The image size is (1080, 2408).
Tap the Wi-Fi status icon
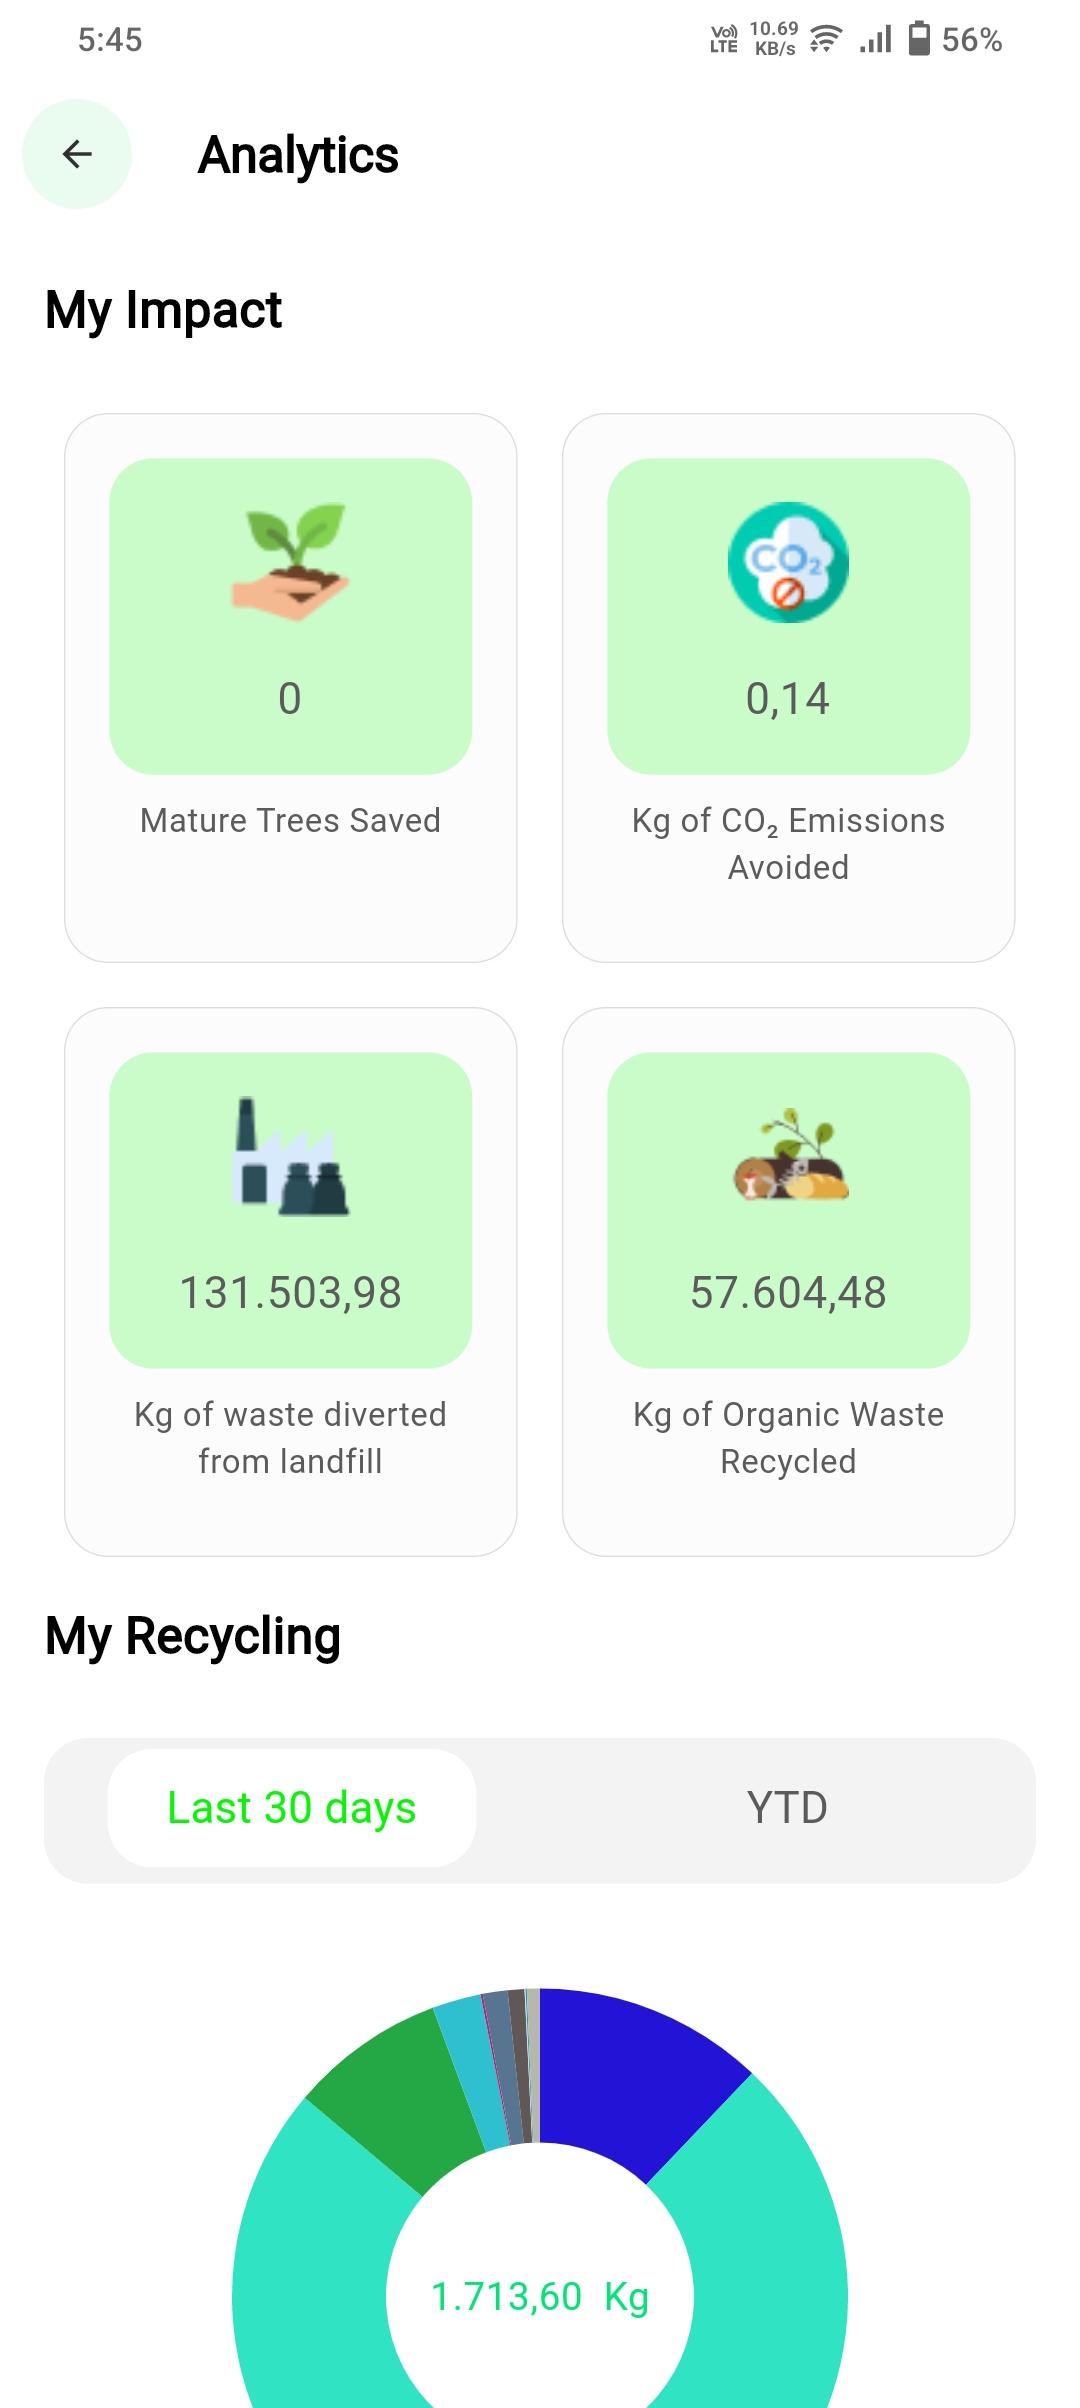pyautogui.click(x=825, y=40)
